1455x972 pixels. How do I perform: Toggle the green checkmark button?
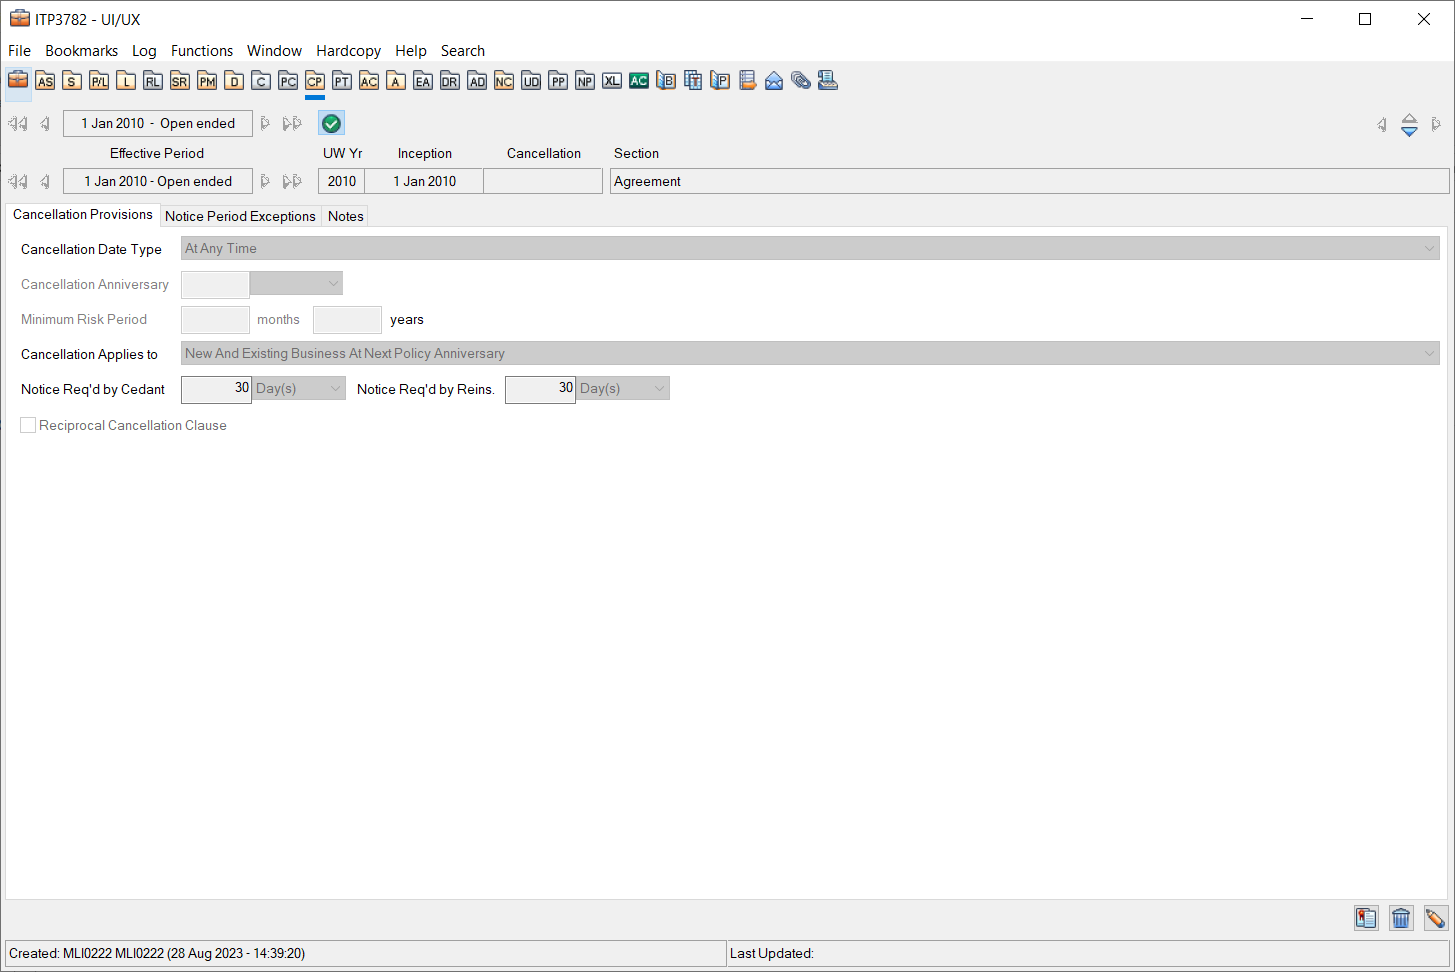[331, 123]
